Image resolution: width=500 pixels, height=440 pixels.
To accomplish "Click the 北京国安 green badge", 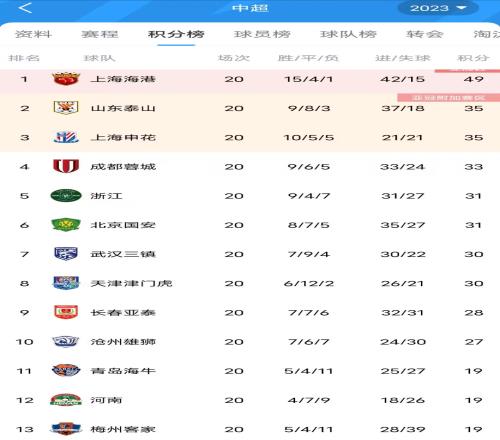I will coord(66,225).
